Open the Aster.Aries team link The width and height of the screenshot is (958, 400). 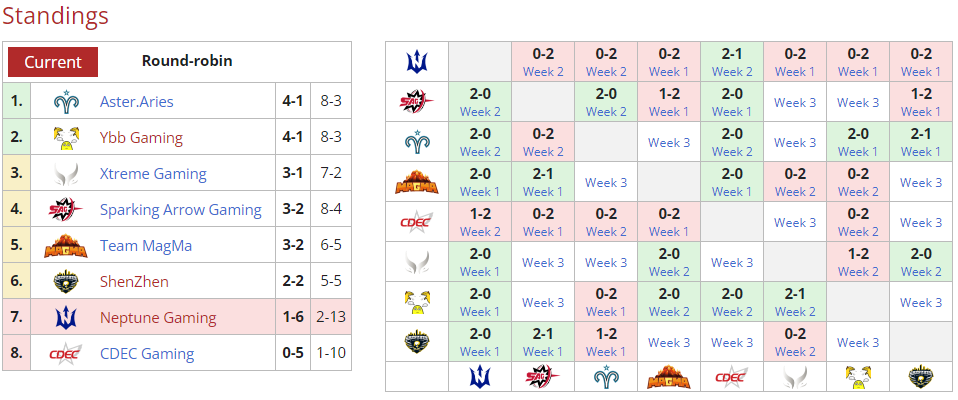137,101
